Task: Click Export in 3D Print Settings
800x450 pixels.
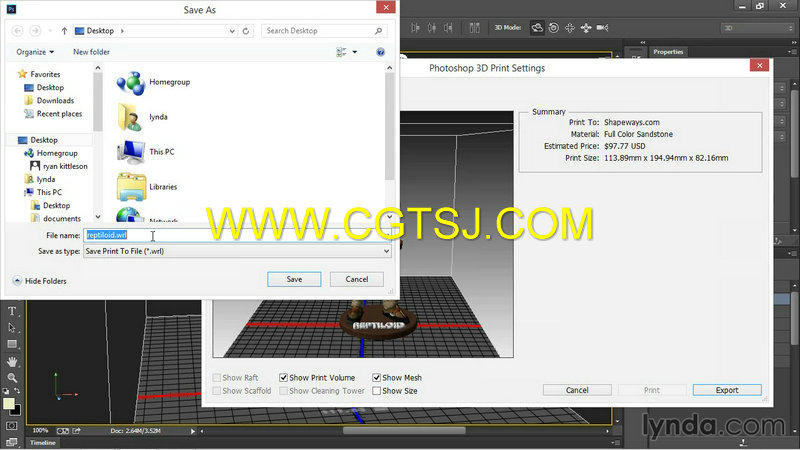Action: tap(727, 390)
